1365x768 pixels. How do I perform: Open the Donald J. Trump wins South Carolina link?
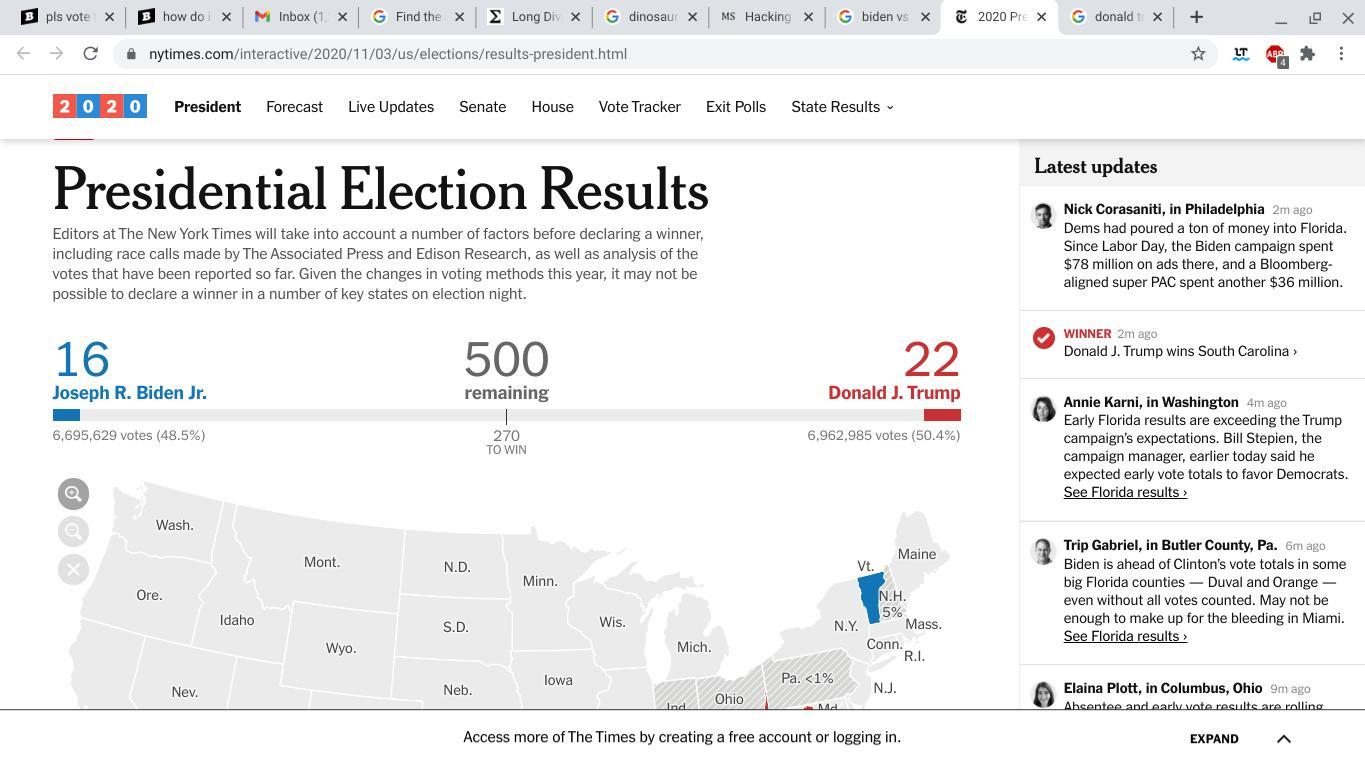tap(1180, 351)
